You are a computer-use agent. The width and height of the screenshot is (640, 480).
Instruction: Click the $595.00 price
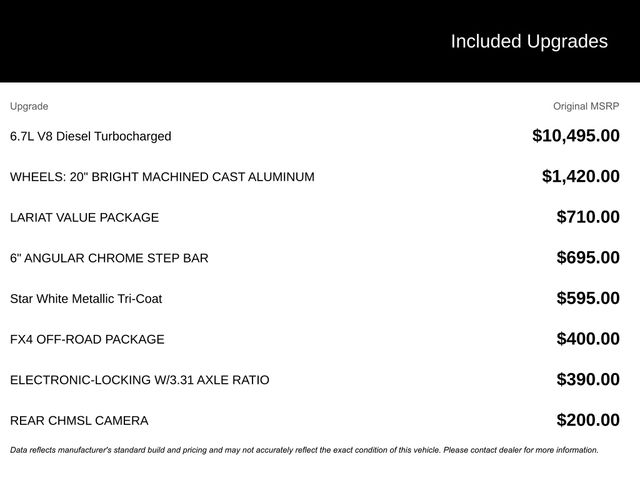[x=588, y=299]
